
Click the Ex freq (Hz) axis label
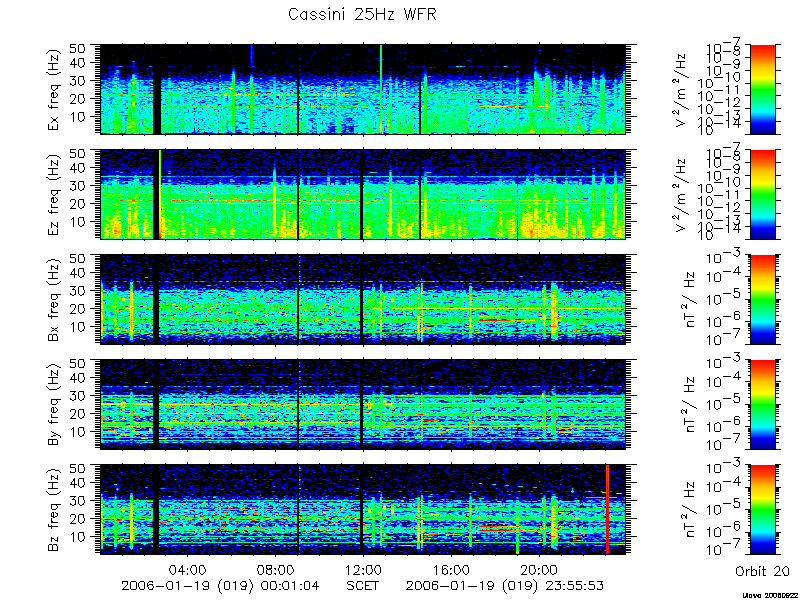[x=54, y=89]
